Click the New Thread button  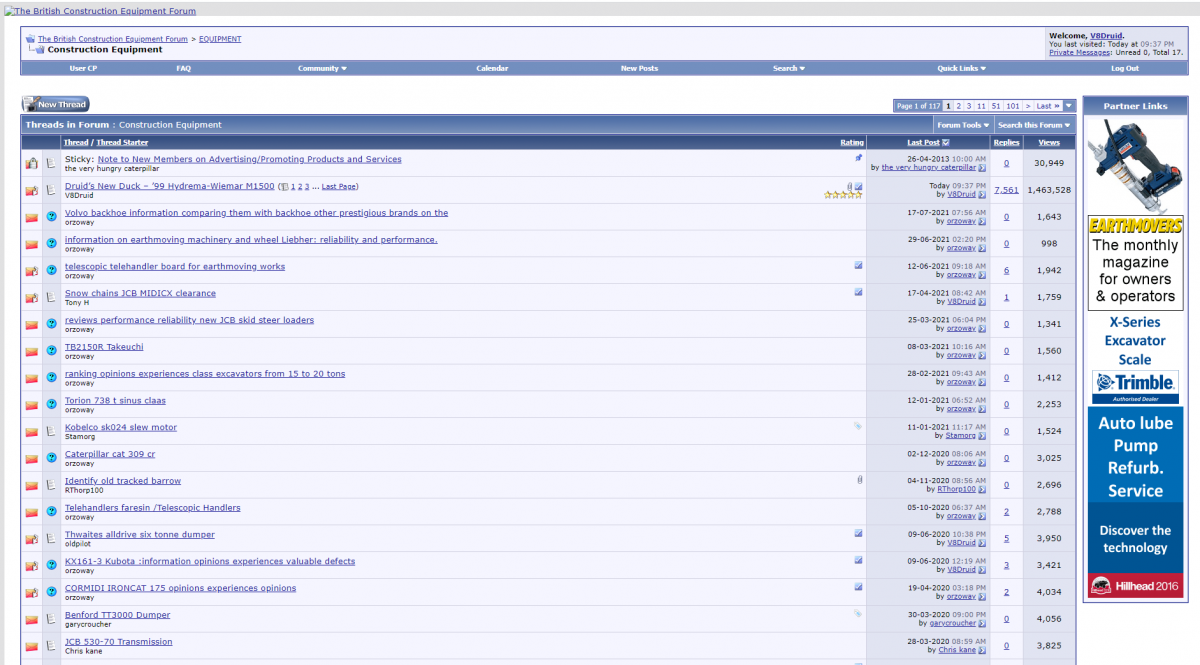pos(56,104)
